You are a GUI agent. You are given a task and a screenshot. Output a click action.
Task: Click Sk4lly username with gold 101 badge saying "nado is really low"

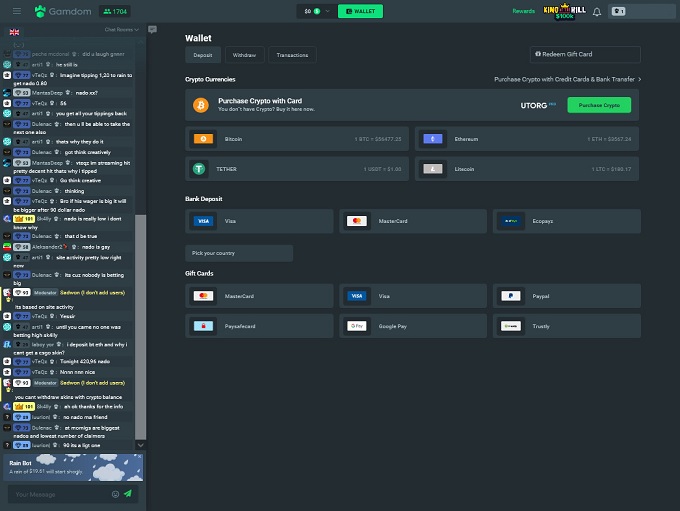[44, 219]
